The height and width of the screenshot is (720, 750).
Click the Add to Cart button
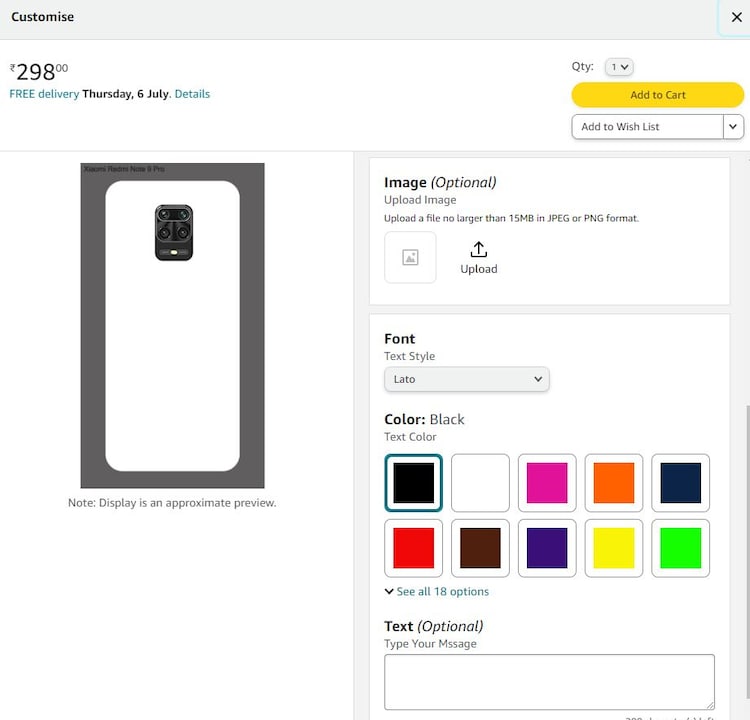click(x=657, y=95)
